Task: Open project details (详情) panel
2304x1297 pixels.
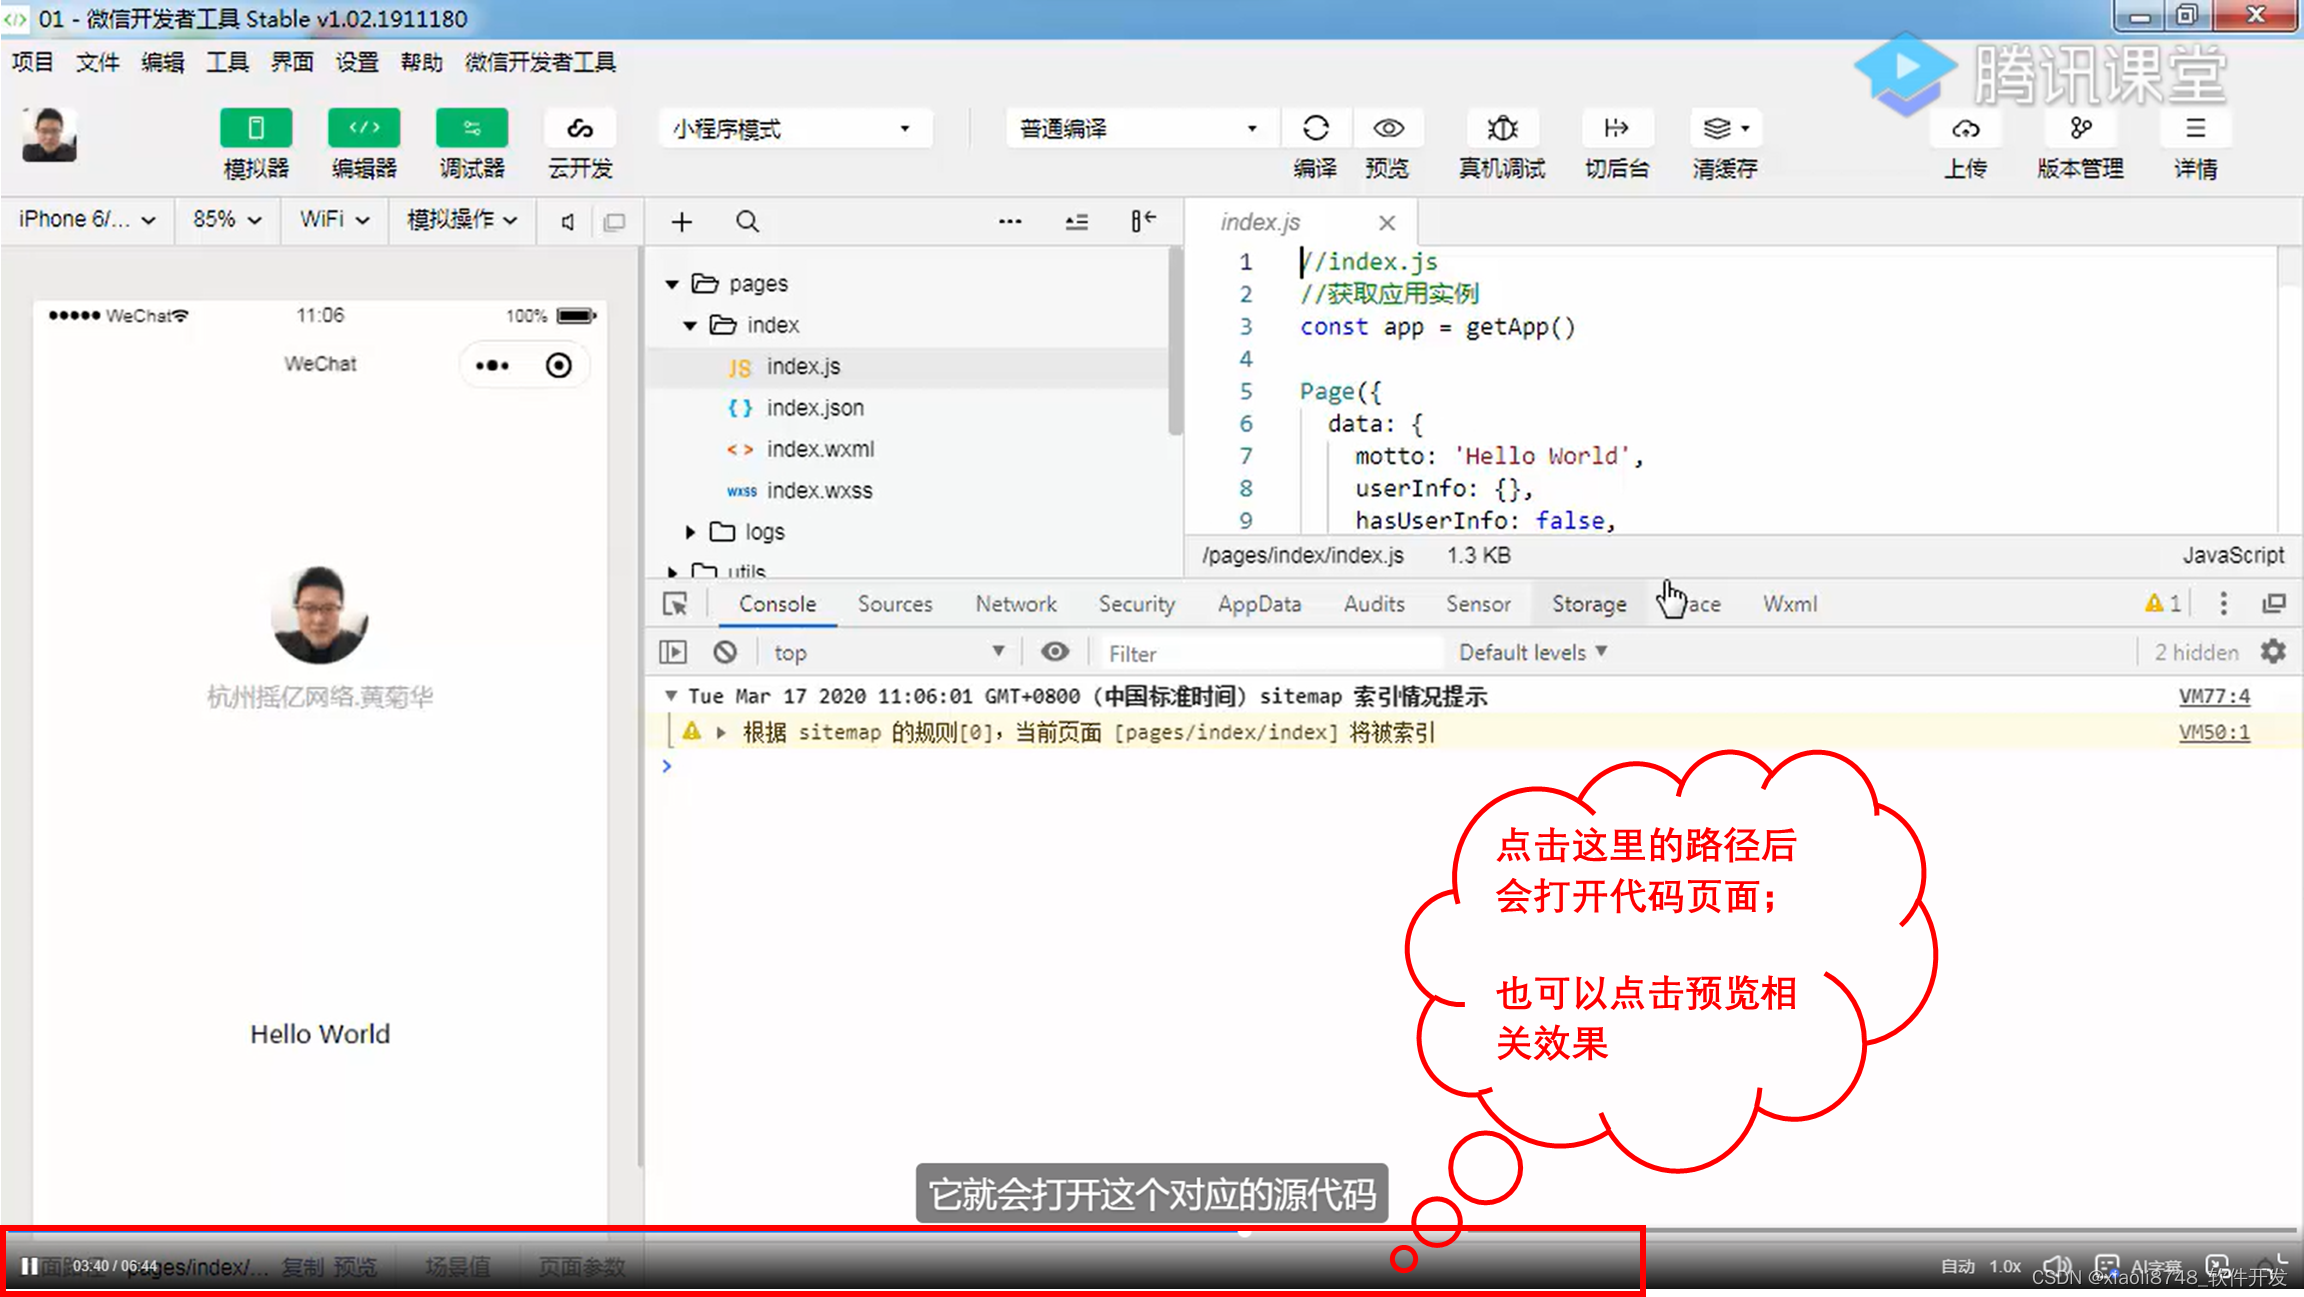Action: (x=2195, y=128)
